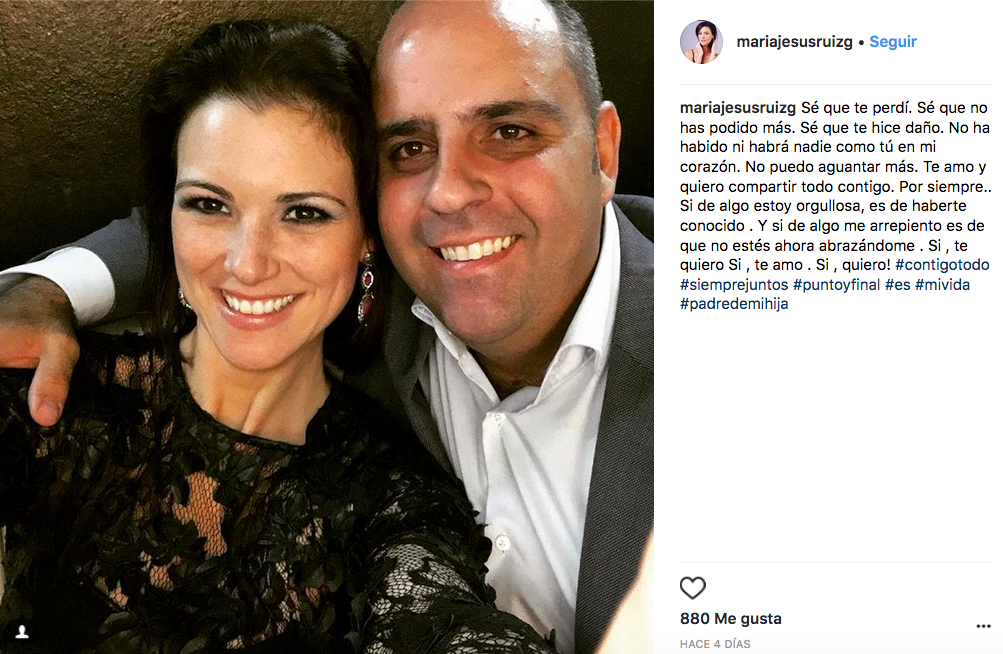Like the post with the heart icon

coord(692,587)
